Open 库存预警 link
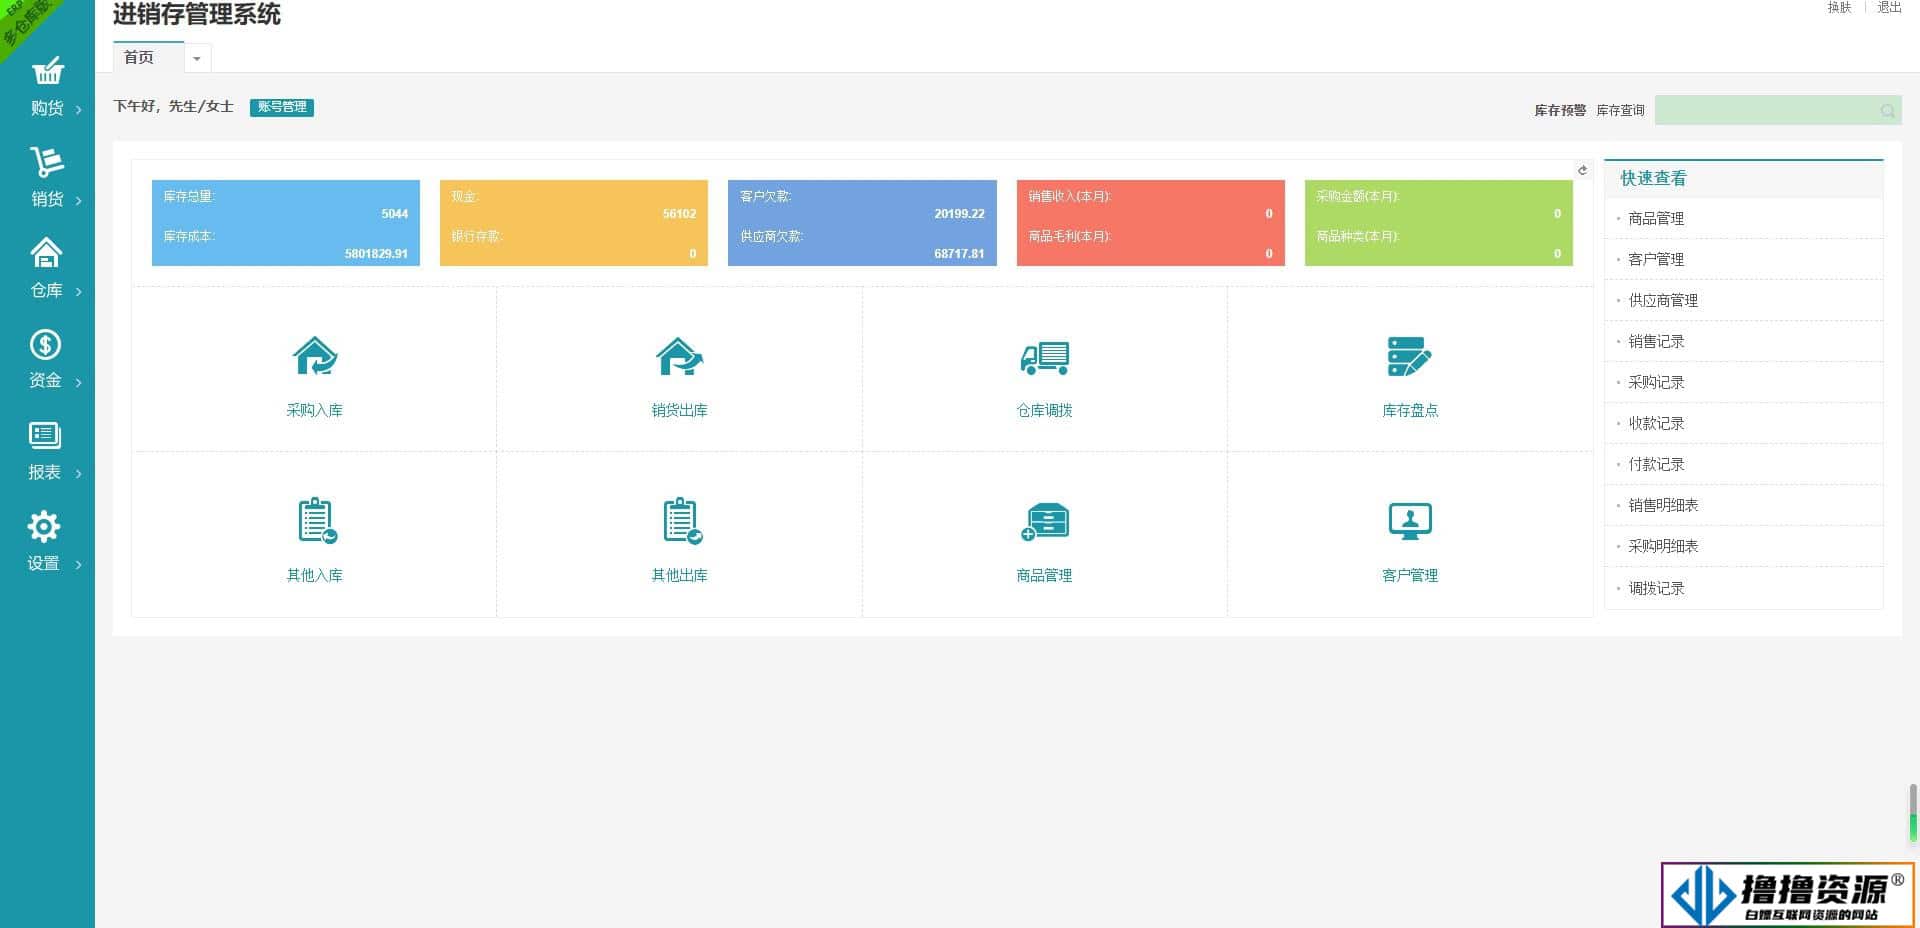Screen dimensions: 1920x928 1560,110
